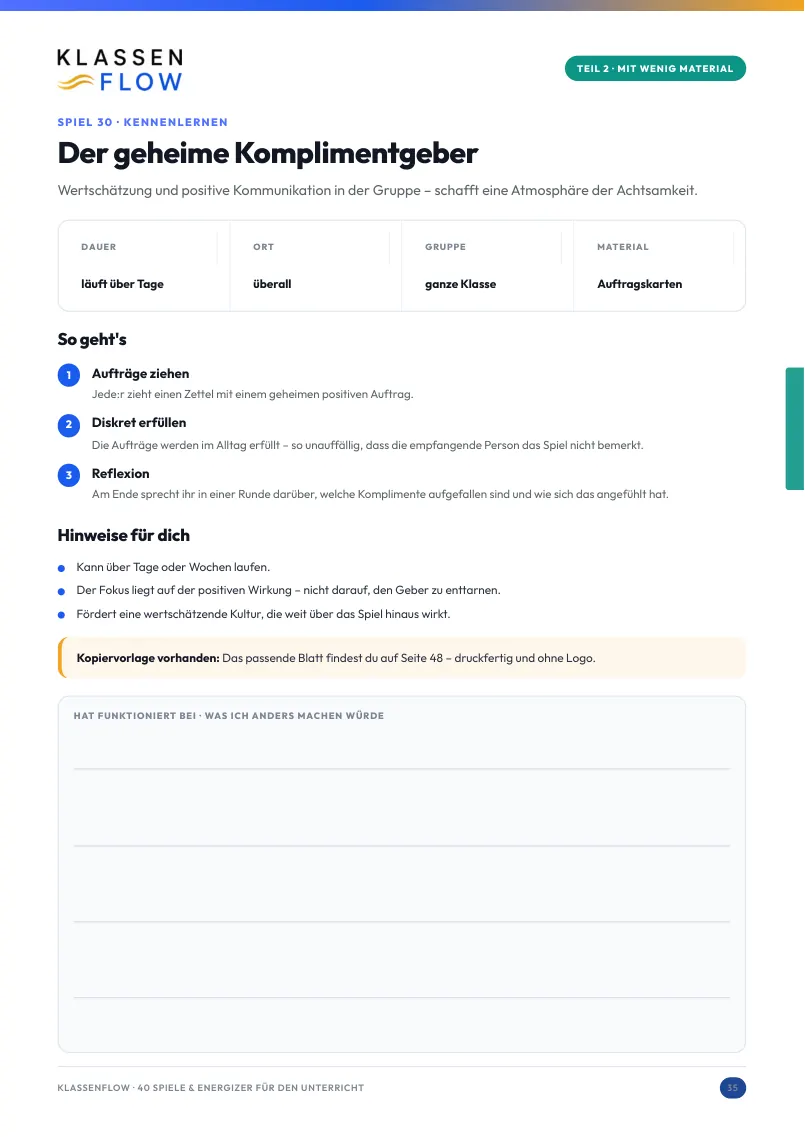Select the step 1 number circle
This screenshot has width=805, height=1137.
pos(69,375)
